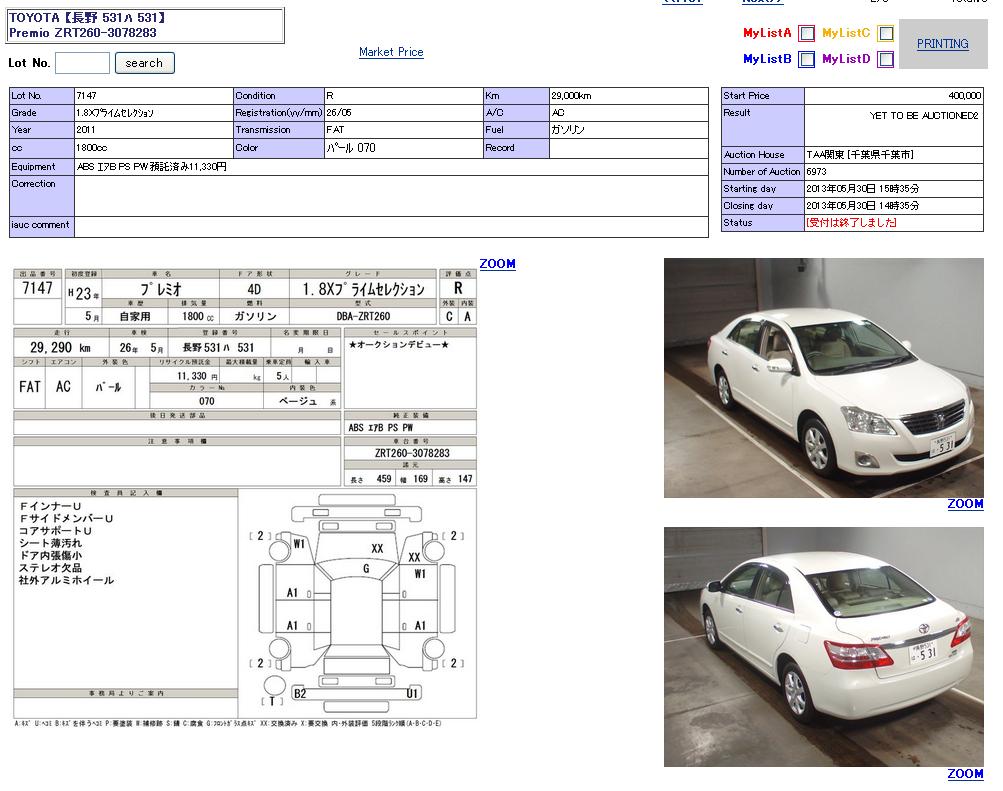
Task: Click the Premio ZRT260-3078283 title box
Action: point(145,26)
